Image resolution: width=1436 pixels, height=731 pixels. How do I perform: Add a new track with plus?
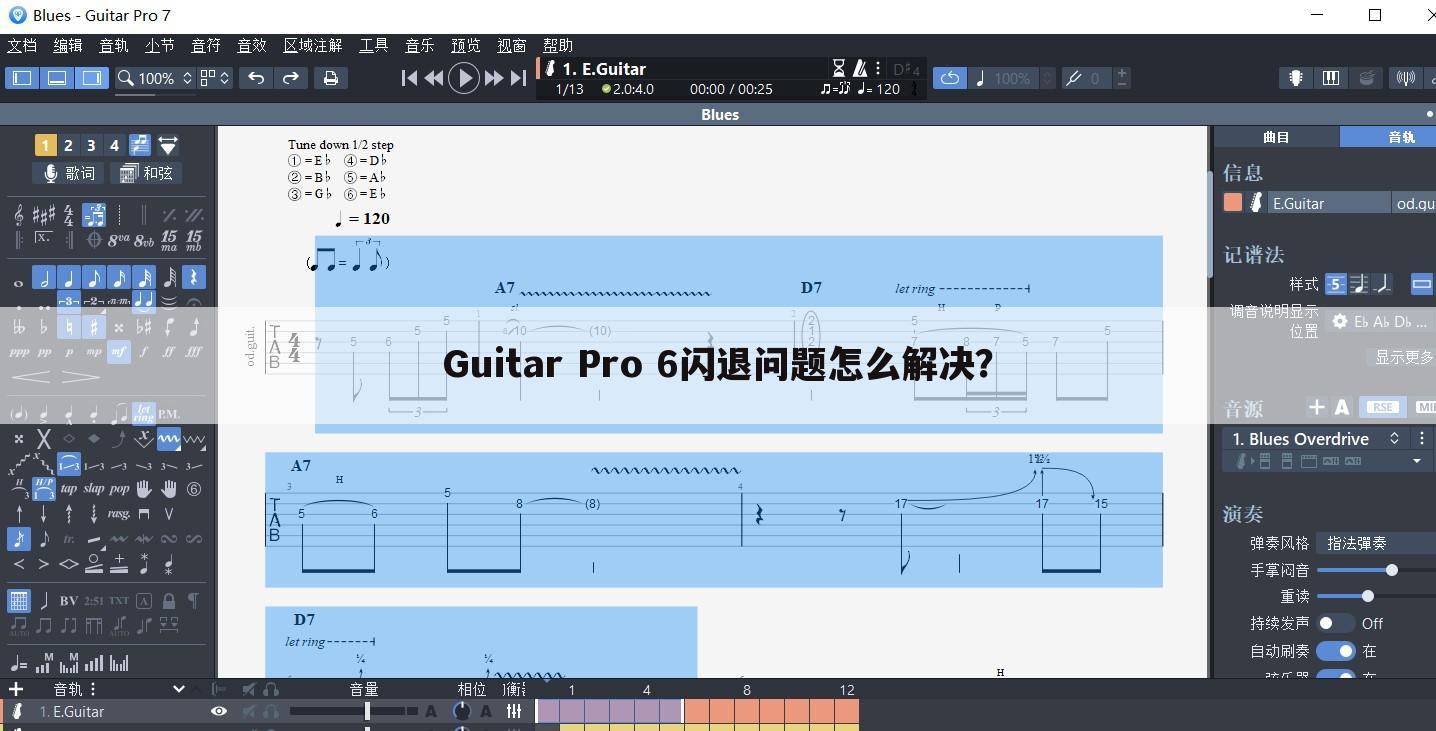[16, 689]
